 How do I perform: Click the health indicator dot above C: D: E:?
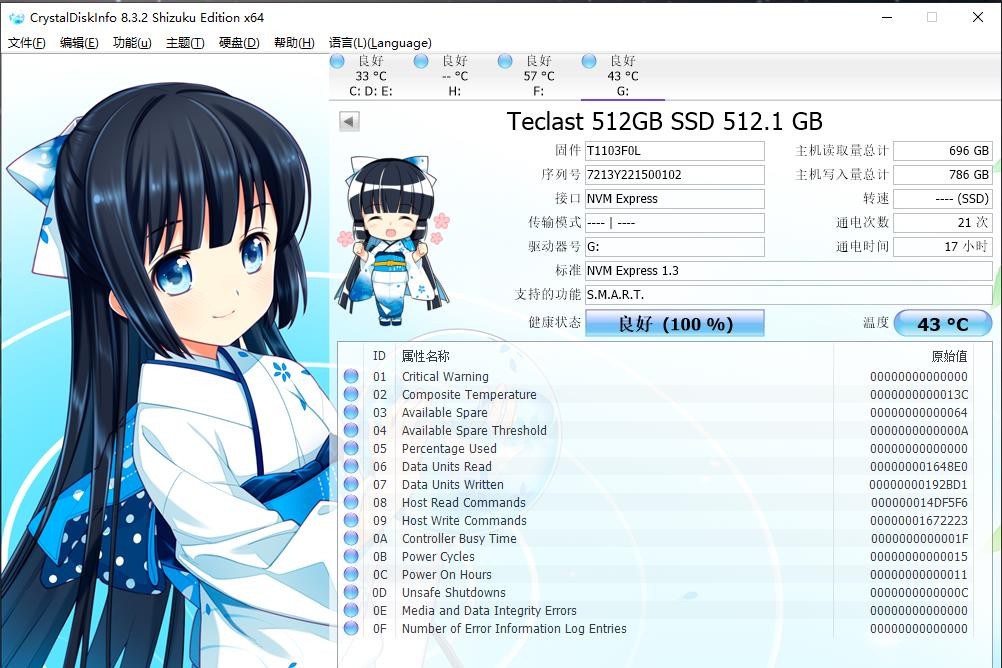coord(337,61)
